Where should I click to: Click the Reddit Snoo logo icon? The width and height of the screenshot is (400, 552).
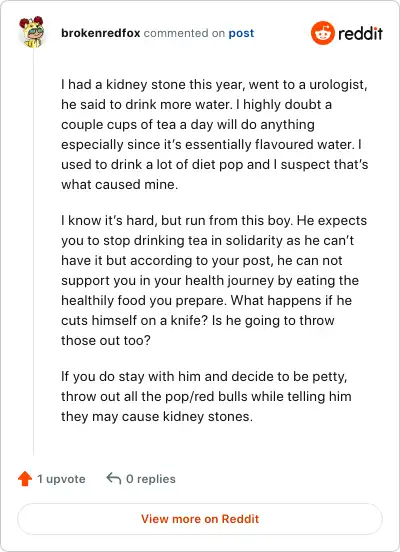click(x=323, y=33)
